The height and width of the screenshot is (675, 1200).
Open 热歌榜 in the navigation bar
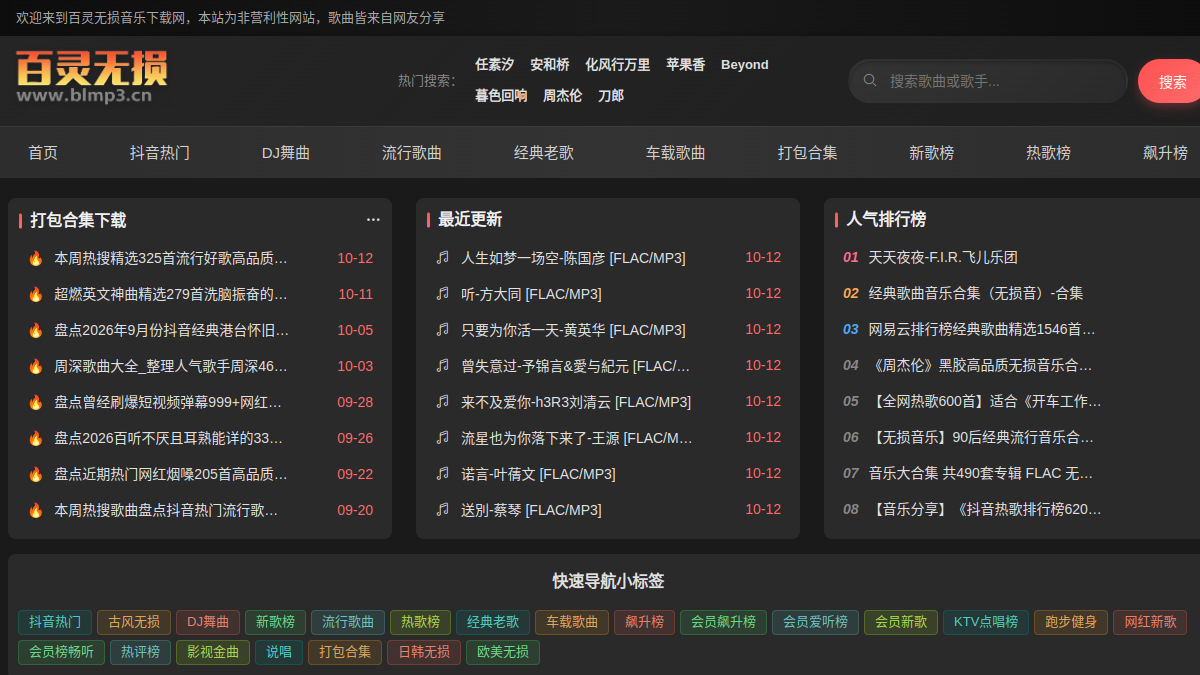pyautogui.click(x=1049, y=153)
